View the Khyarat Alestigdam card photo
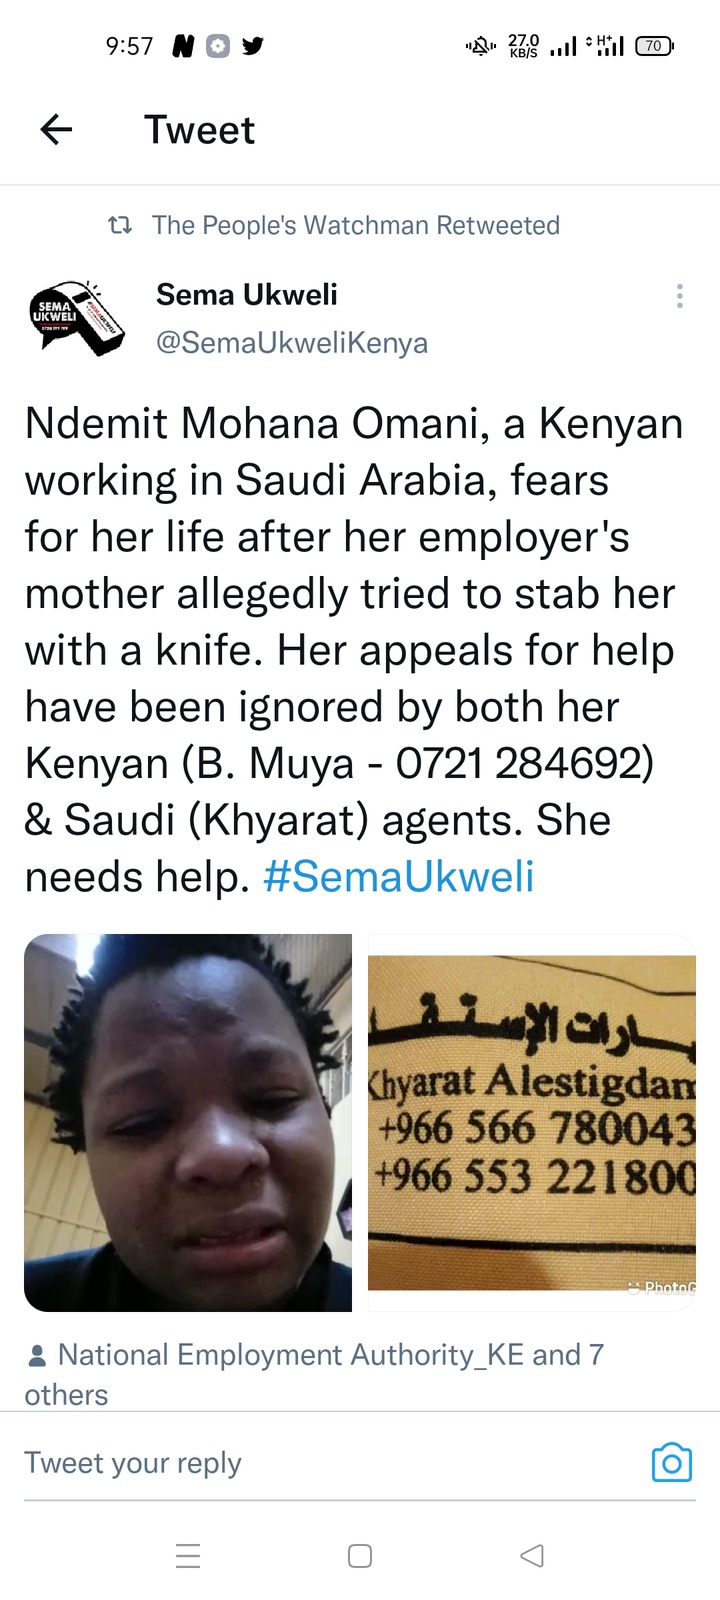The image size is (720, 1600). [532, 1123]
